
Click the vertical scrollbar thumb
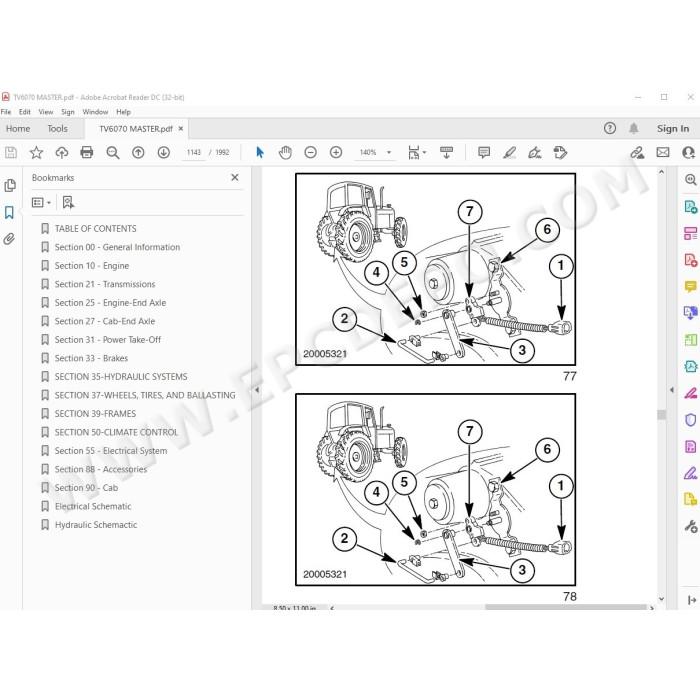[662, 415]
